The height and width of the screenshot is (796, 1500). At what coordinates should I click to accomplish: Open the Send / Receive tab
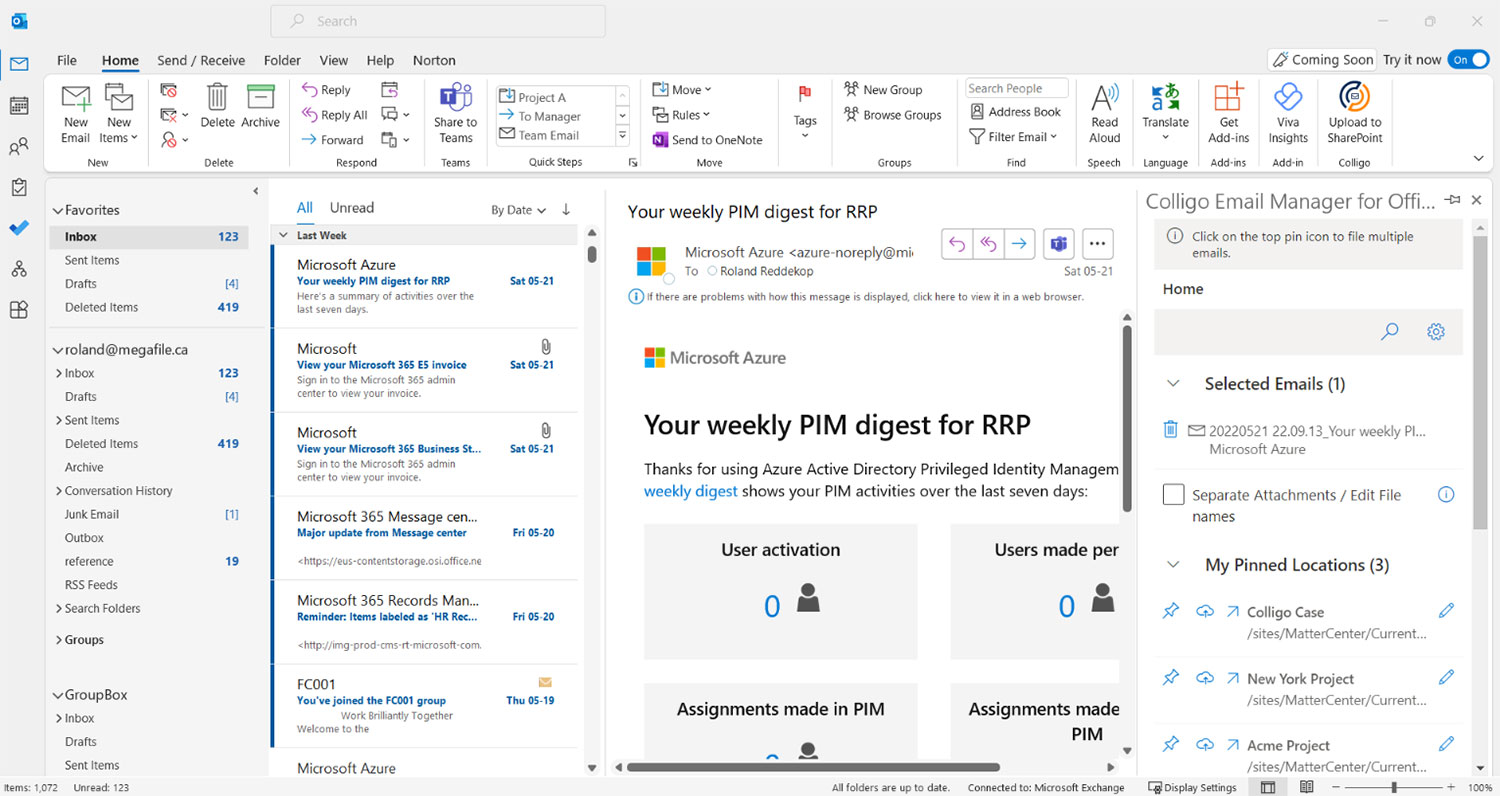[201, 60]
